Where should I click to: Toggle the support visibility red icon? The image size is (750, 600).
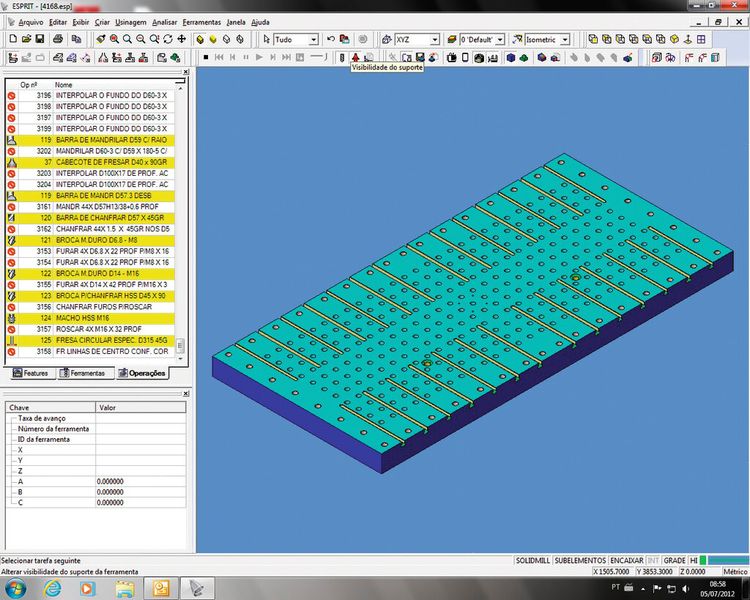tap(355, 57)
